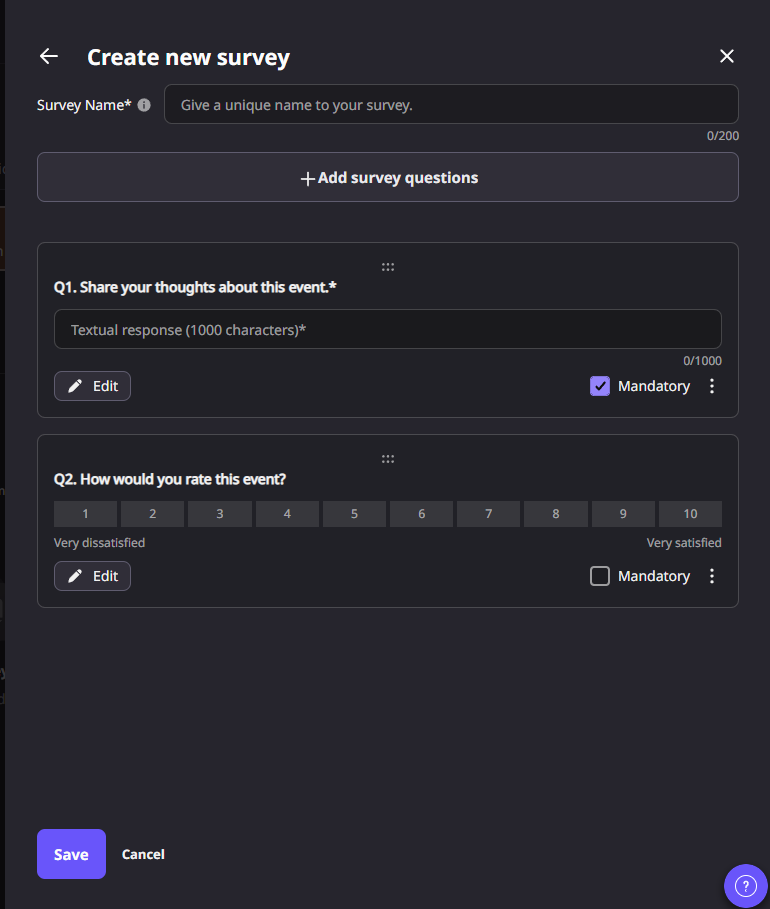Close the Create new survey panel
The width and height of the screenshot is (770, 909).
[x=727, y=57]
